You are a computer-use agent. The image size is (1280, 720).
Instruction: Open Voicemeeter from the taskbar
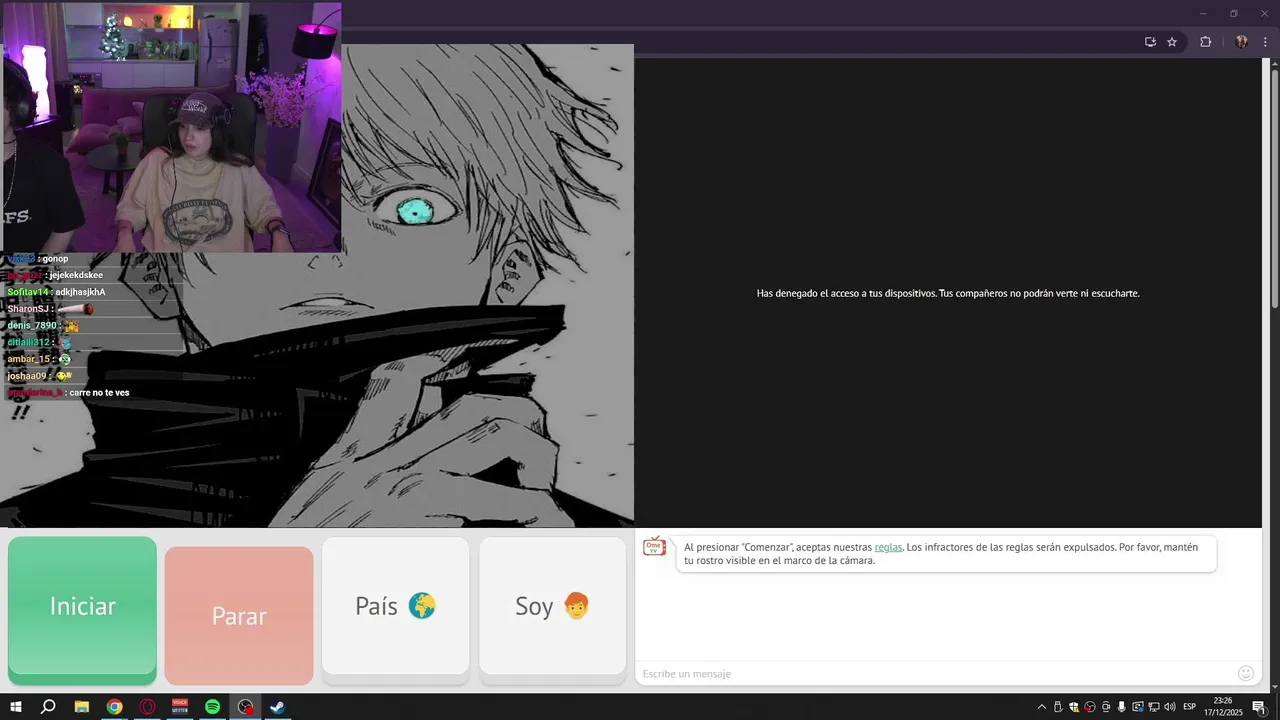[180, 707]
